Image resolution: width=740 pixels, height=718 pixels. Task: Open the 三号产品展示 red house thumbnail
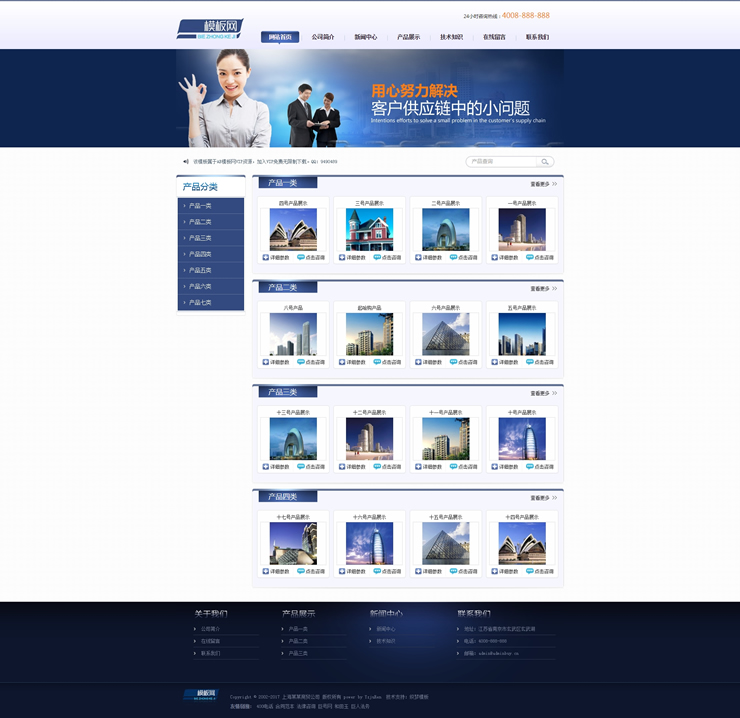(x=369, y=230)
